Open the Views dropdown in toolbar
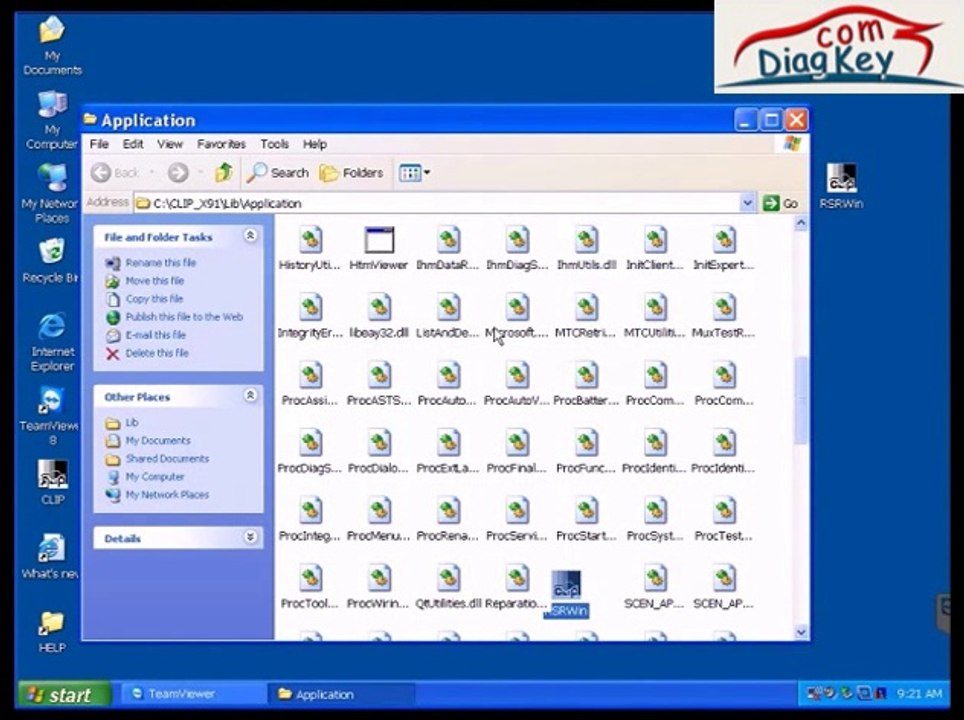964x720 pixels. pos(414,173)
